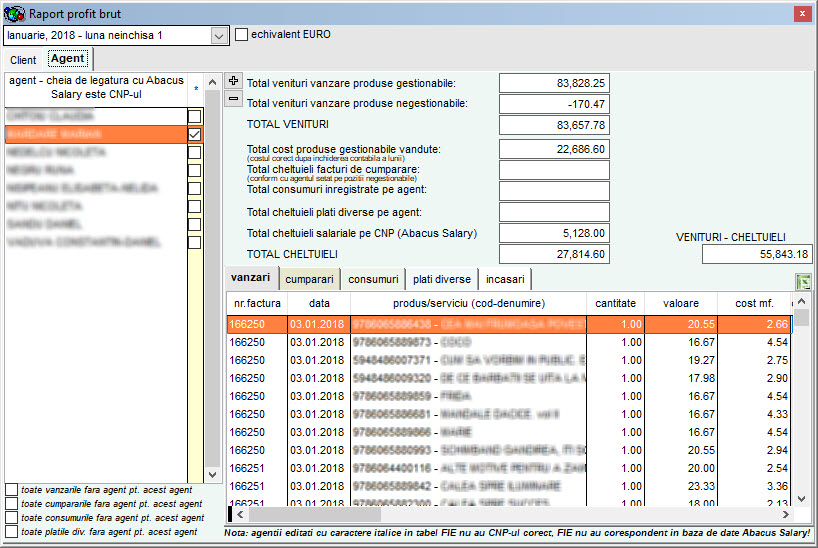Viewport: 818px width, 548px height.
Task: Click the asterisk column header in agent list
Action: (196, 89)
